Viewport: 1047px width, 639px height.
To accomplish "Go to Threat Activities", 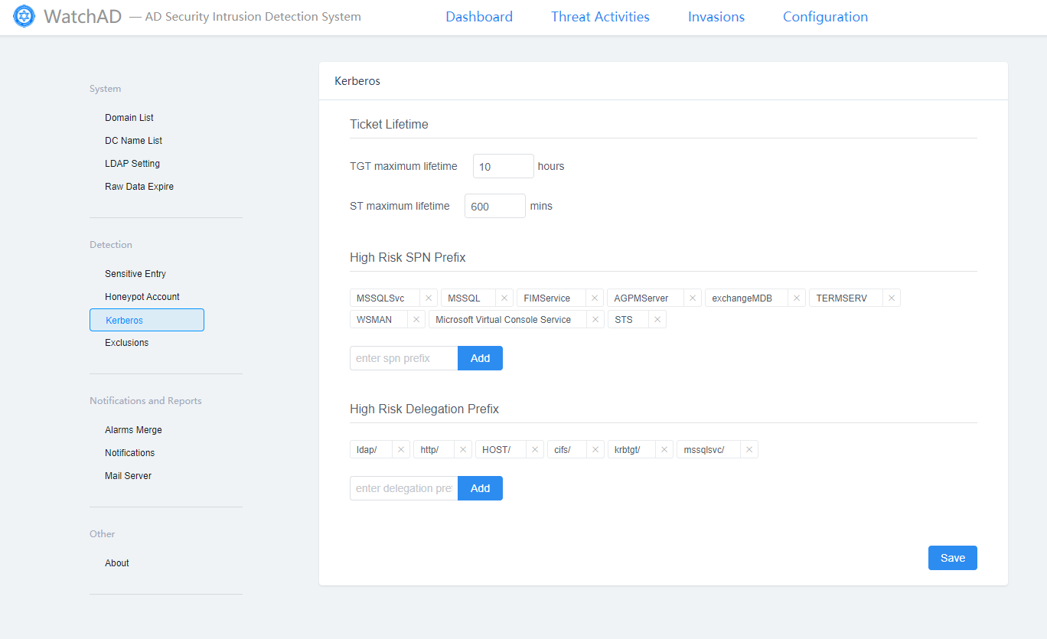I will [600, 17].
